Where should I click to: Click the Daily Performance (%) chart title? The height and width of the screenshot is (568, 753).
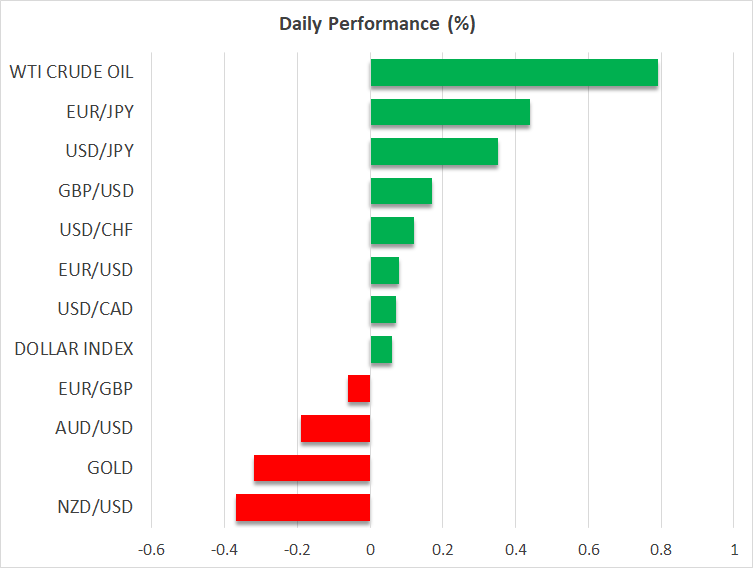click(x=376, y=24)
